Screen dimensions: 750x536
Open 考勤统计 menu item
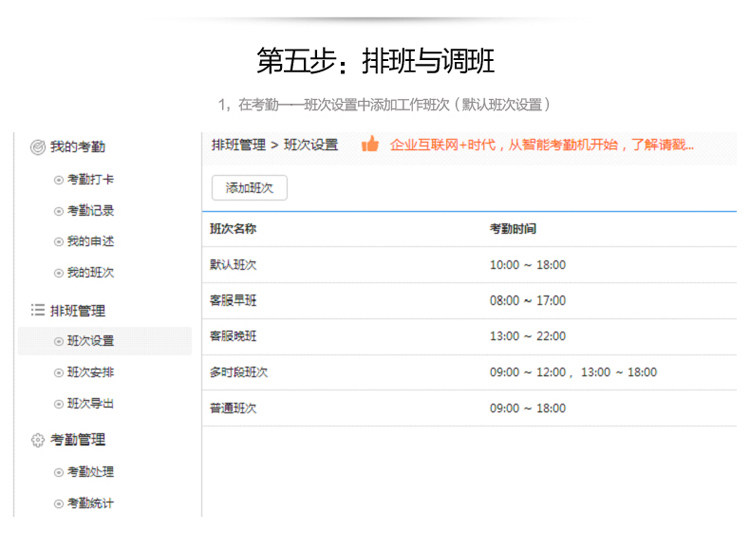(90, 503)
